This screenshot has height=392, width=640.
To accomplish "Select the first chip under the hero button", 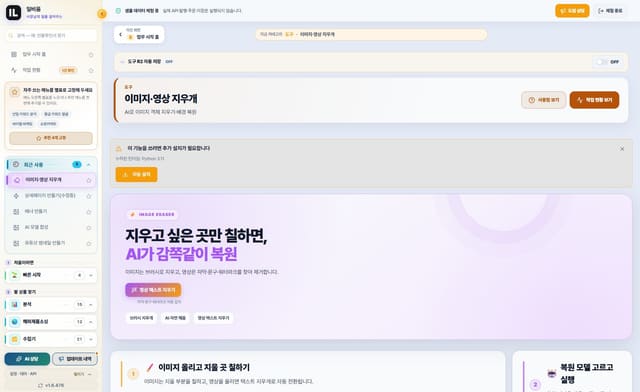I will click(x=142, y=318).
